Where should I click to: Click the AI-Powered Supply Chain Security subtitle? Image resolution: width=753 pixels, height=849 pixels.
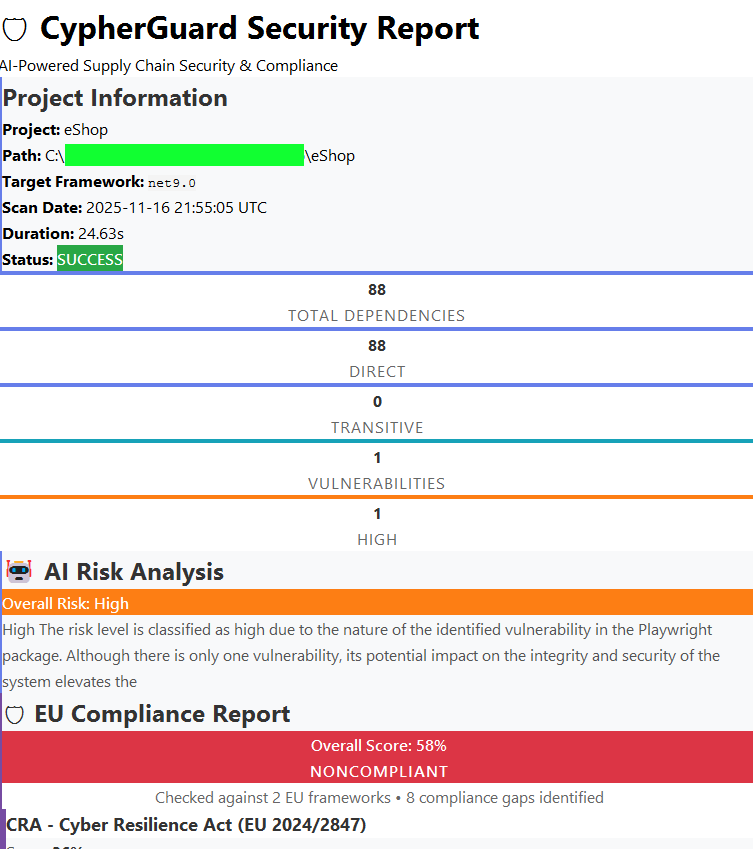click(x=169, y=66)
